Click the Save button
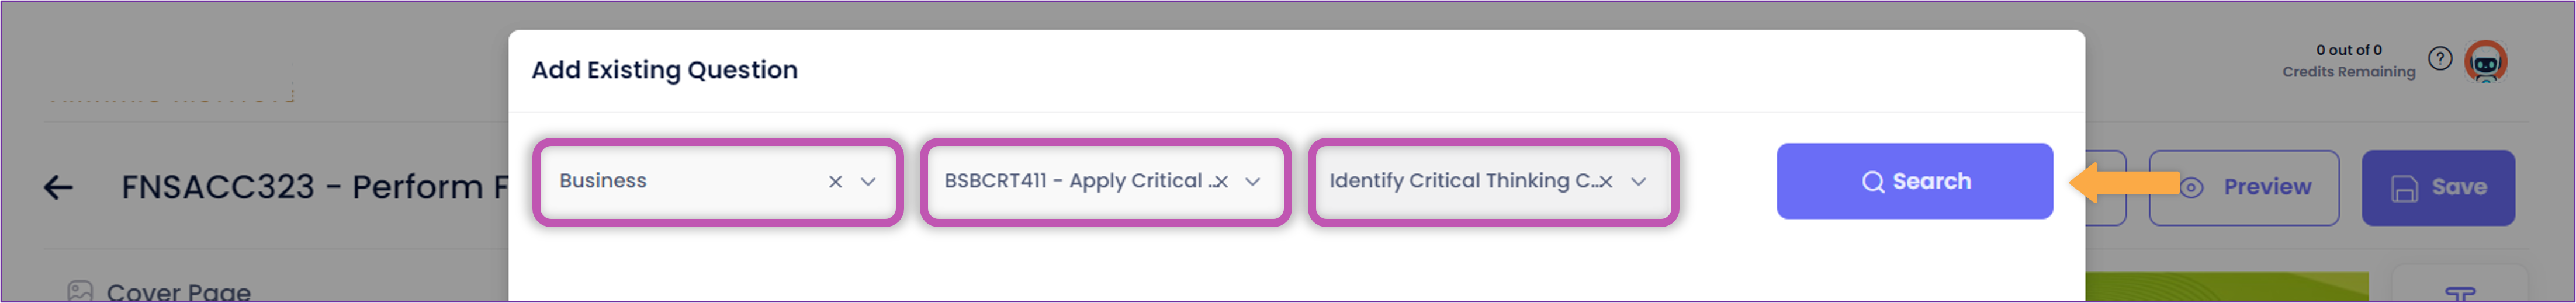 pos(2437,188)
